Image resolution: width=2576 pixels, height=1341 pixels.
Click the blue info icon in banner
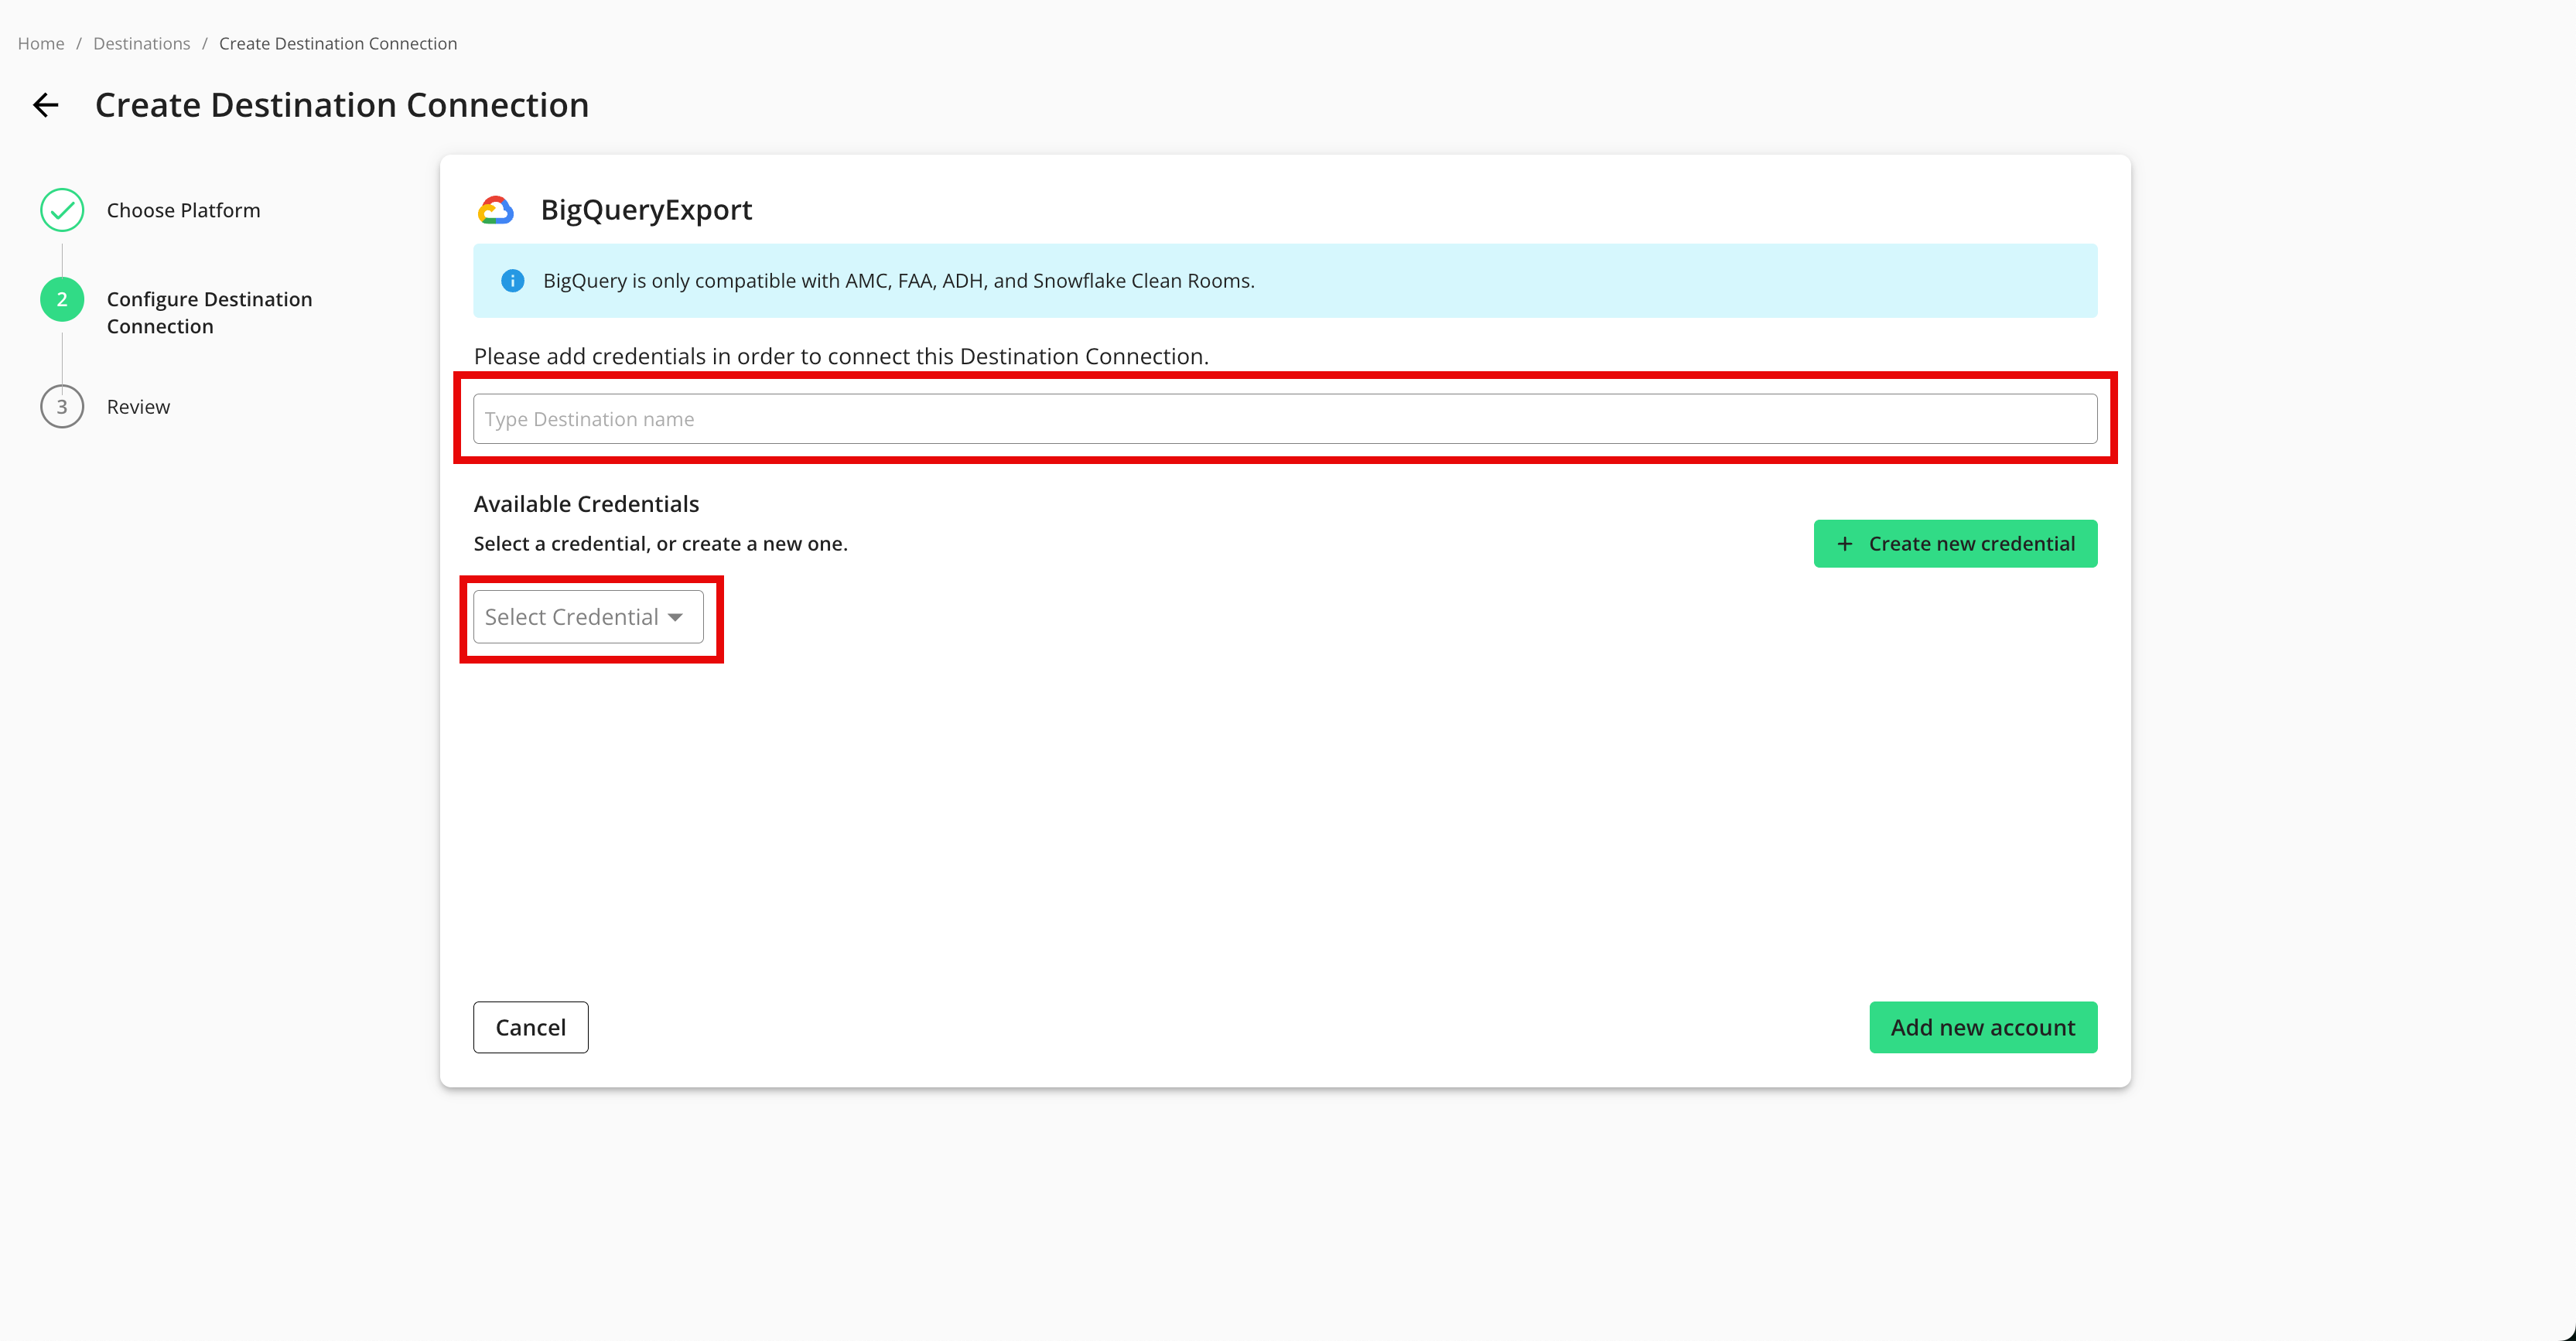point(512,281)
